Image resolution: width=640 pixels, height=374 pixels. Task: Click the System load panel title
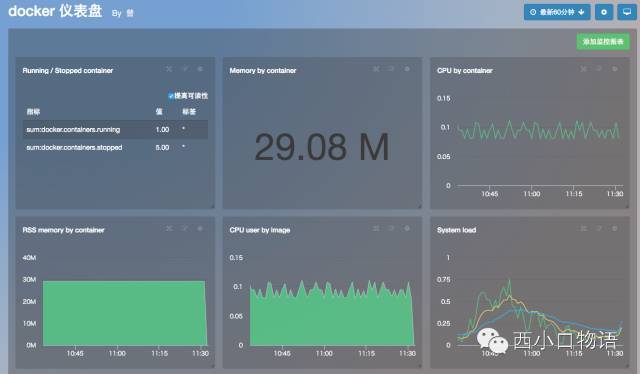click(x=456, y=230)
